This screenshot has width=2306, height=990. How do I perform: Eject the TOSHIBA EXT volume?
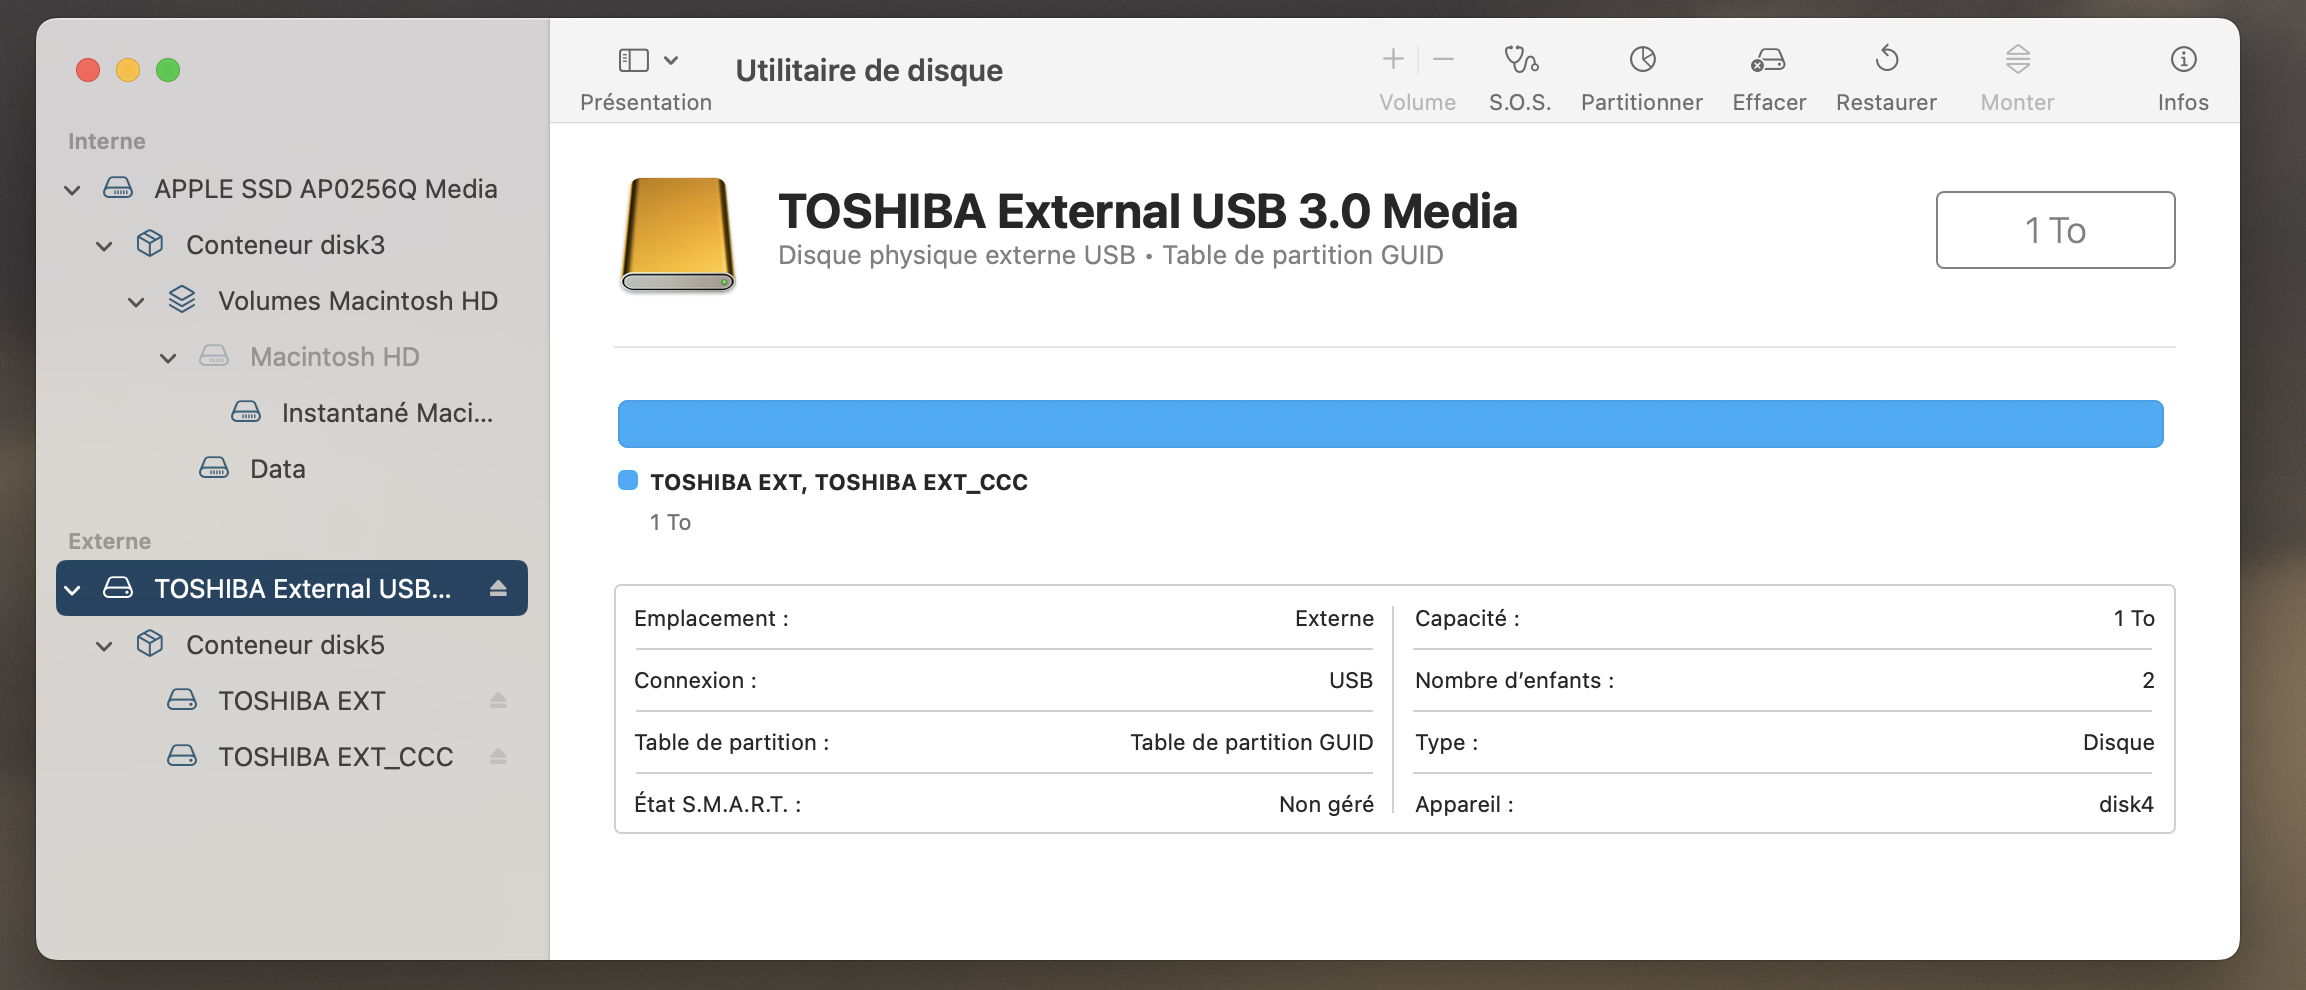498,701
